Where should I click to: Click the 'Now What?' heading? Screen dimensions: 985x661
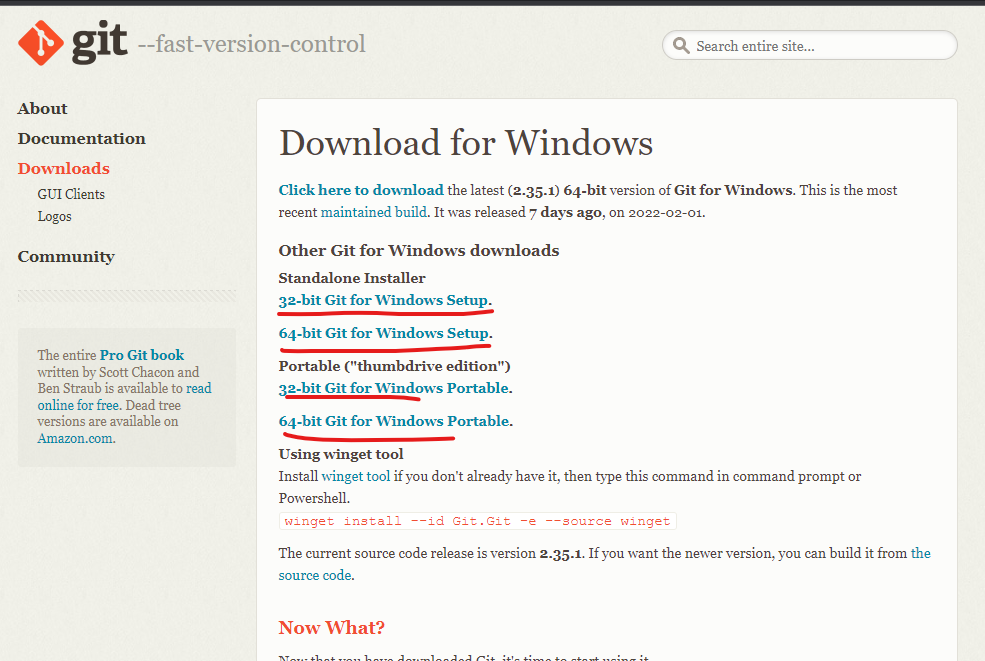click(332, 628)
